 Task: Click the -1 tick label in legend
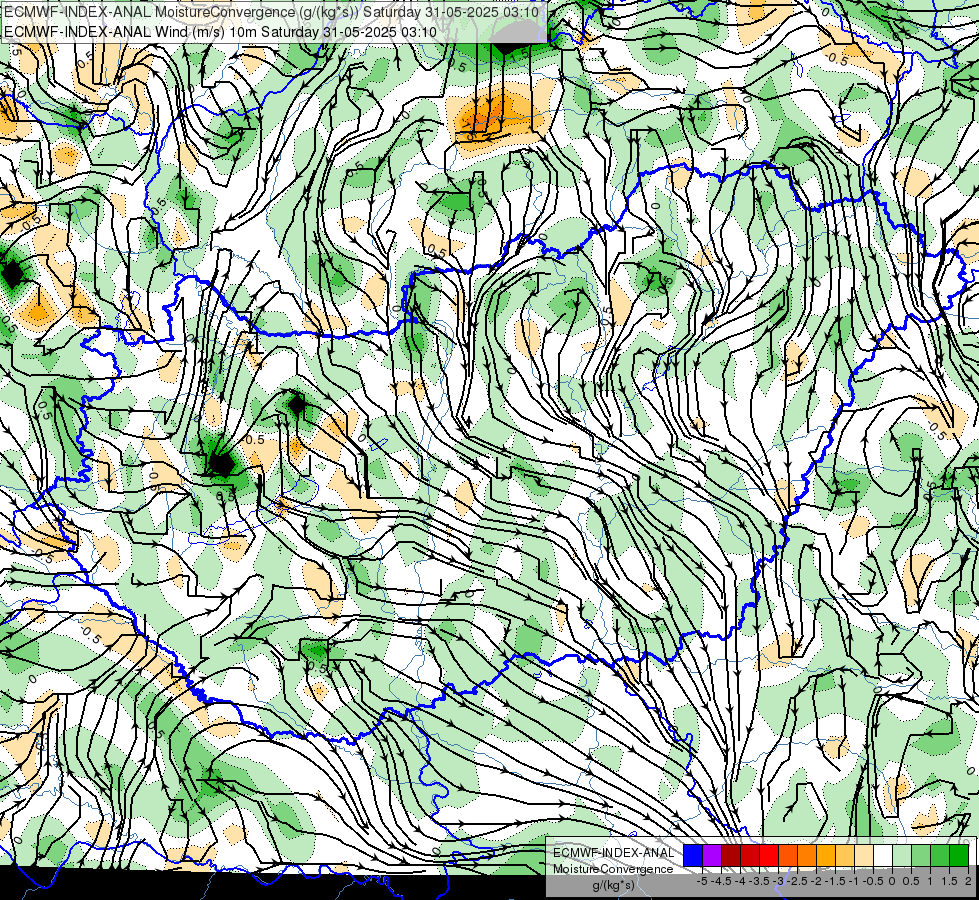854,881
